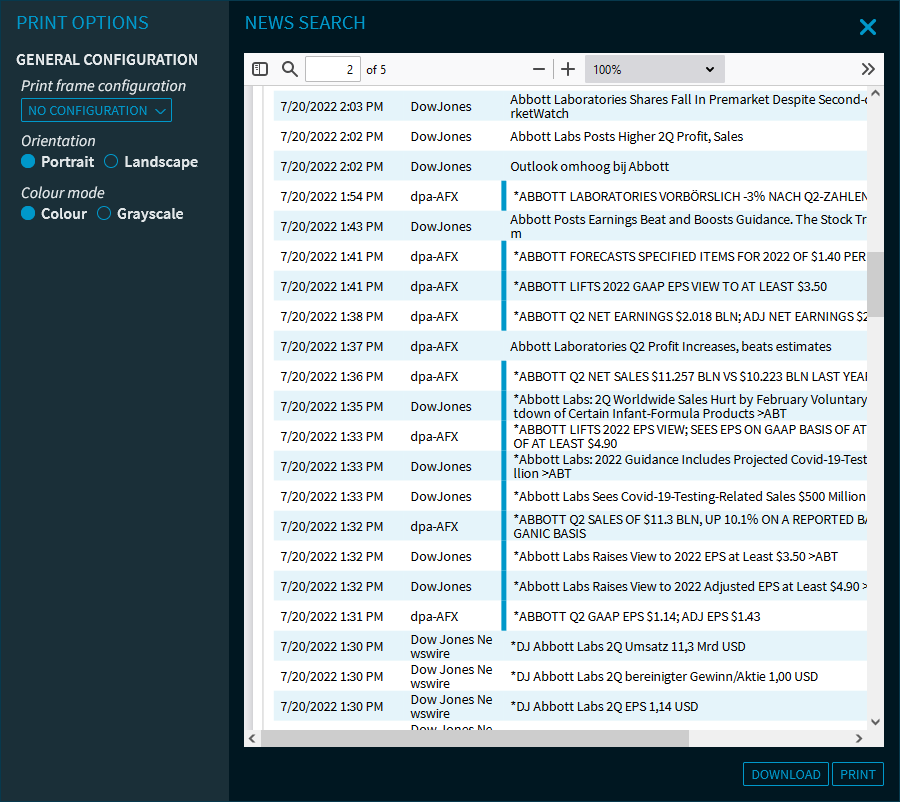The width and height of the screenshot is (900, 802).
Task: Open the NO CONFIGURATION dropdown
Action: pyautogui.click(x=96, y=111)
